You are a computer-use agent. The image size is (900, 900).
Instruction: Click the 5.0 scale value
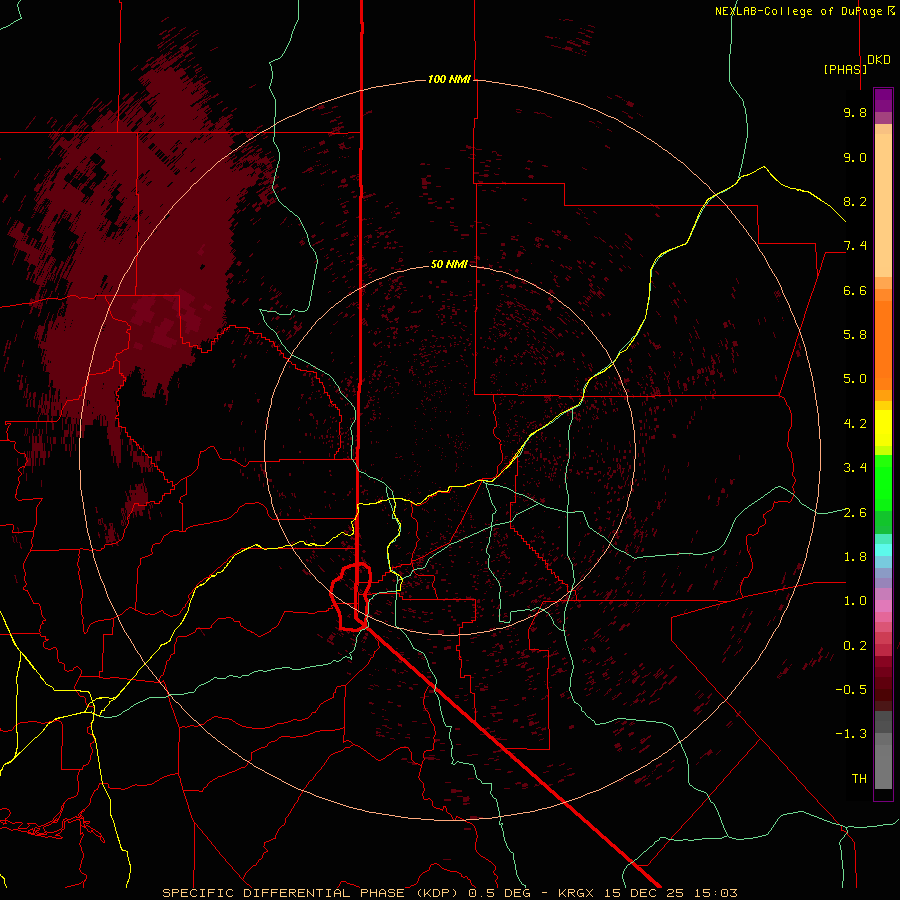[x=855, y=379]
